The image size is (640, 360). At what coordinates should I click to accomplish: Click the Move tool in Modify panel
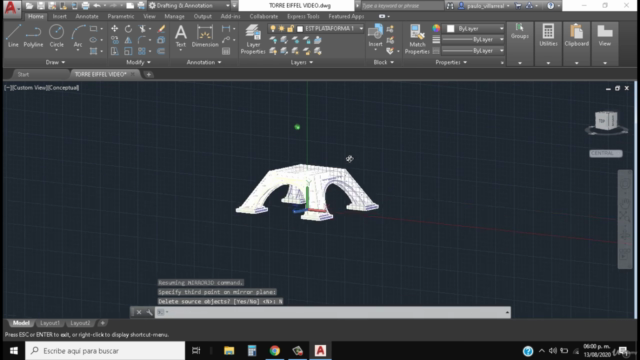[x=115, y=29]
